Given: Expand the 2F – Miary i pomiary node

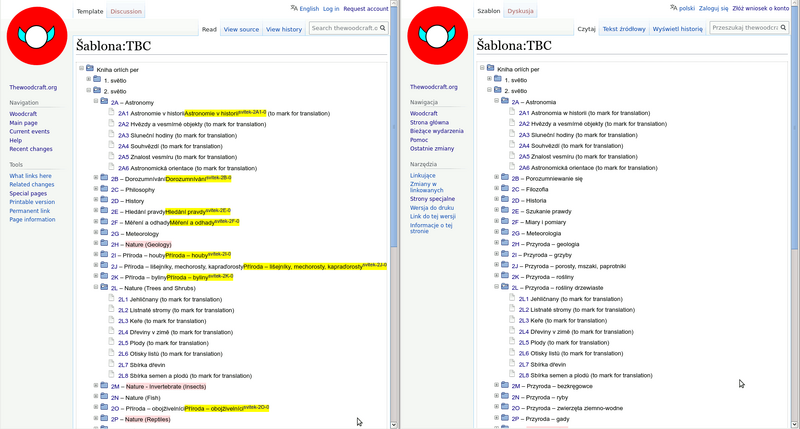Looking at the screenshot, I should [496, 221].
